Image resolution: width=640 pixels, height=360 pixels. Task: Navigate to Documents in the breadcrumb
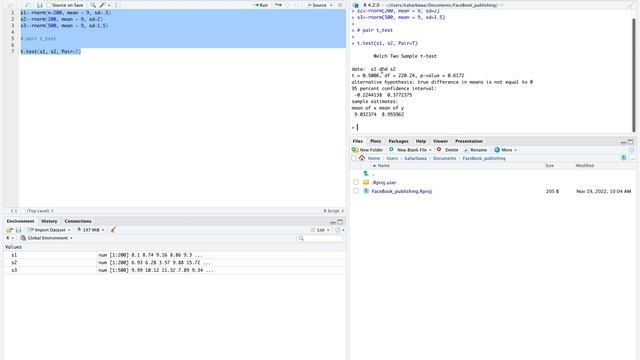(x=444, y=158)
